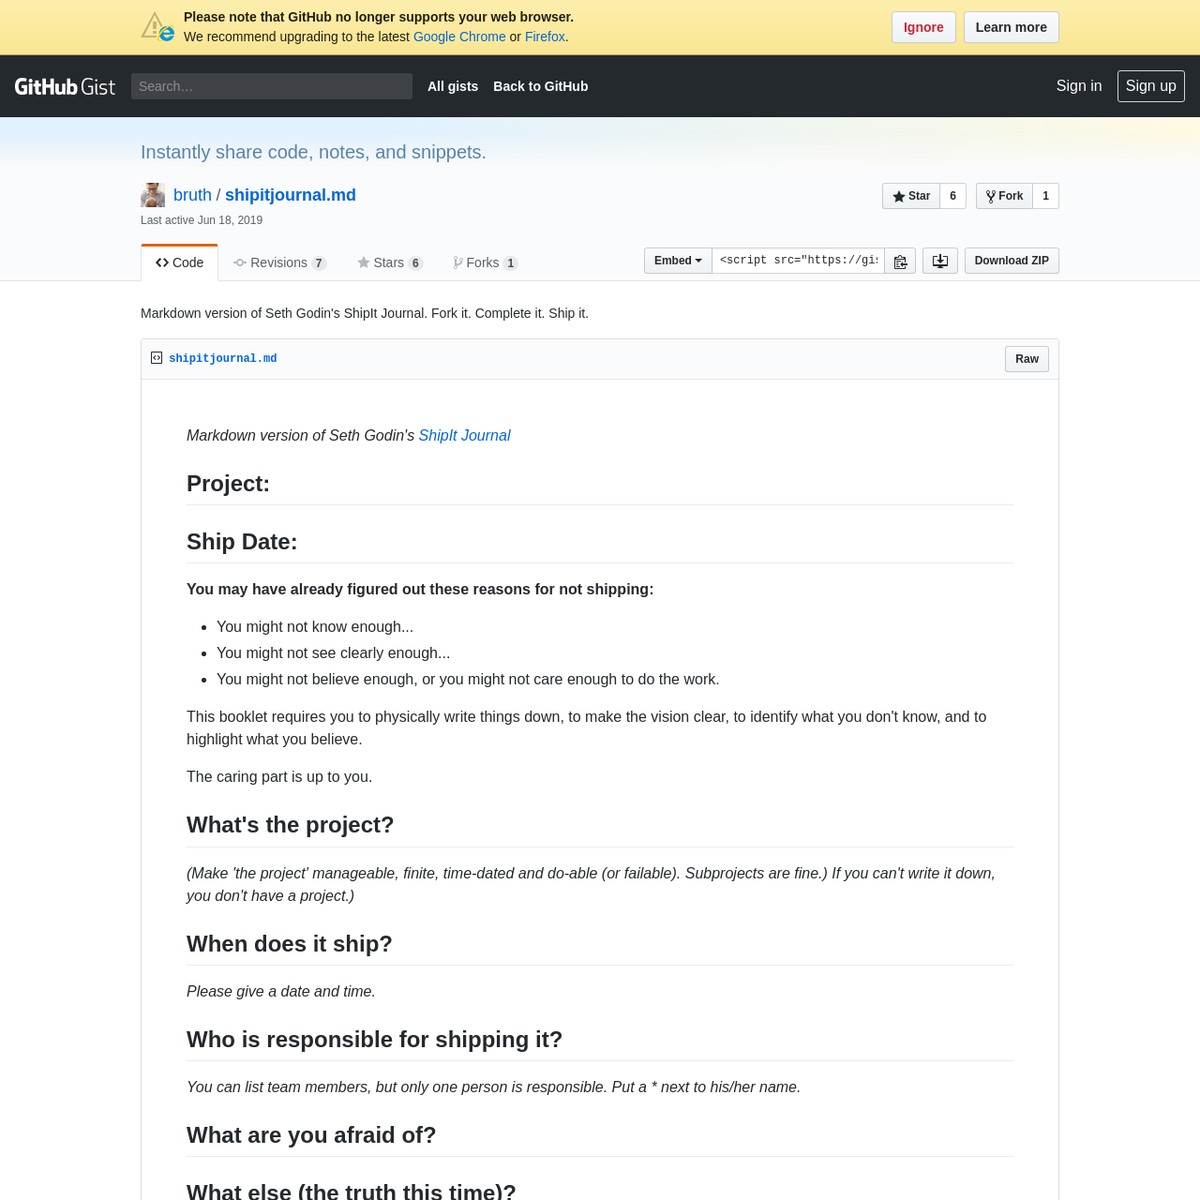Switch to the Revisions tab
Screen dimensions: 1200x1200
click(279, 262)
